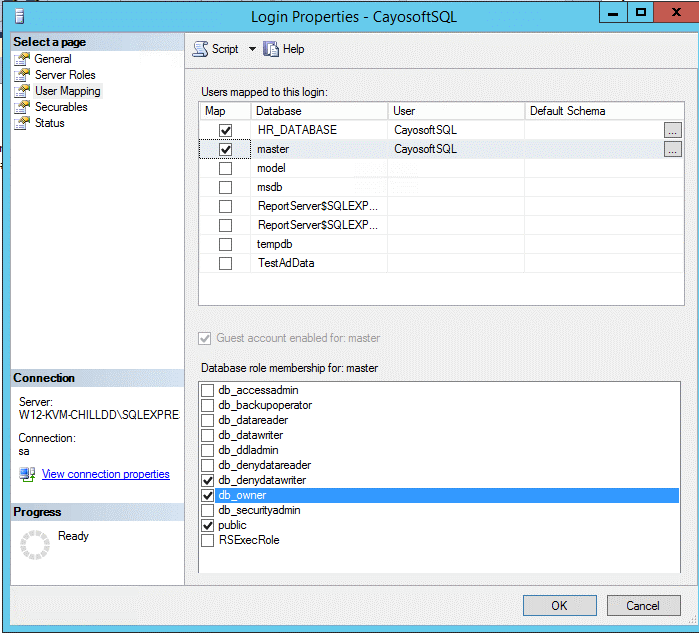Uncheck the public role checkbox
699x633 pixels.
(x=207, y=525)
